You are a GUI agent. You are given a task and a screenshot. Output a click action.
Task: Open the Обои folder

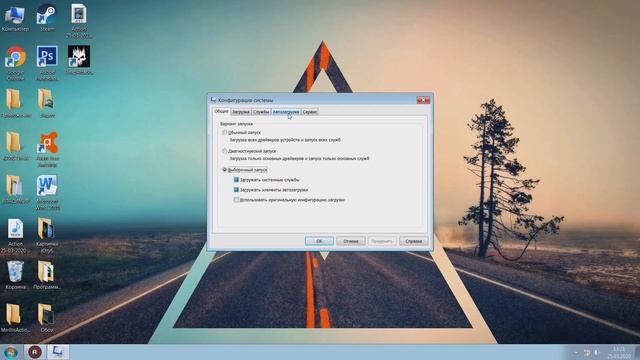(x=47, y=318)
